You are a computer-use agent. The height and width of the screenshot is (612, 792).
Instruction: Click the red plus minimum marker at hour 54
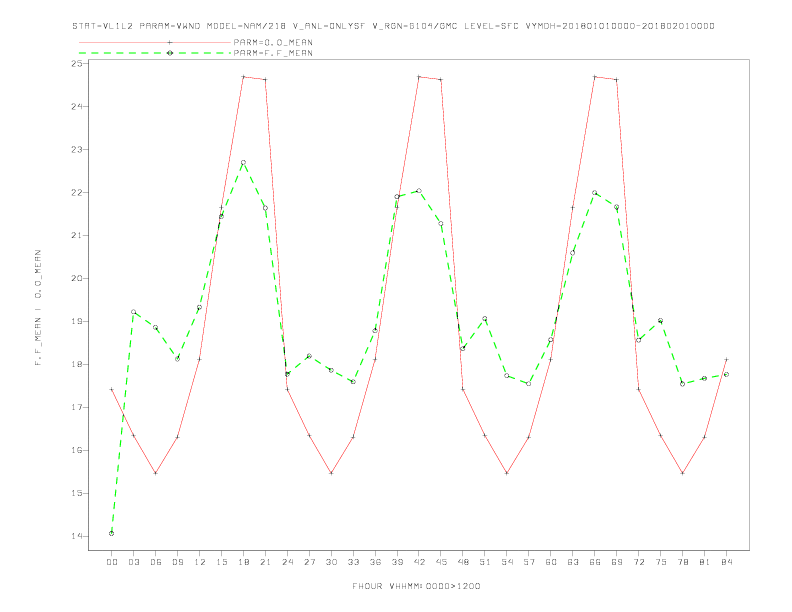coord(507,473)
